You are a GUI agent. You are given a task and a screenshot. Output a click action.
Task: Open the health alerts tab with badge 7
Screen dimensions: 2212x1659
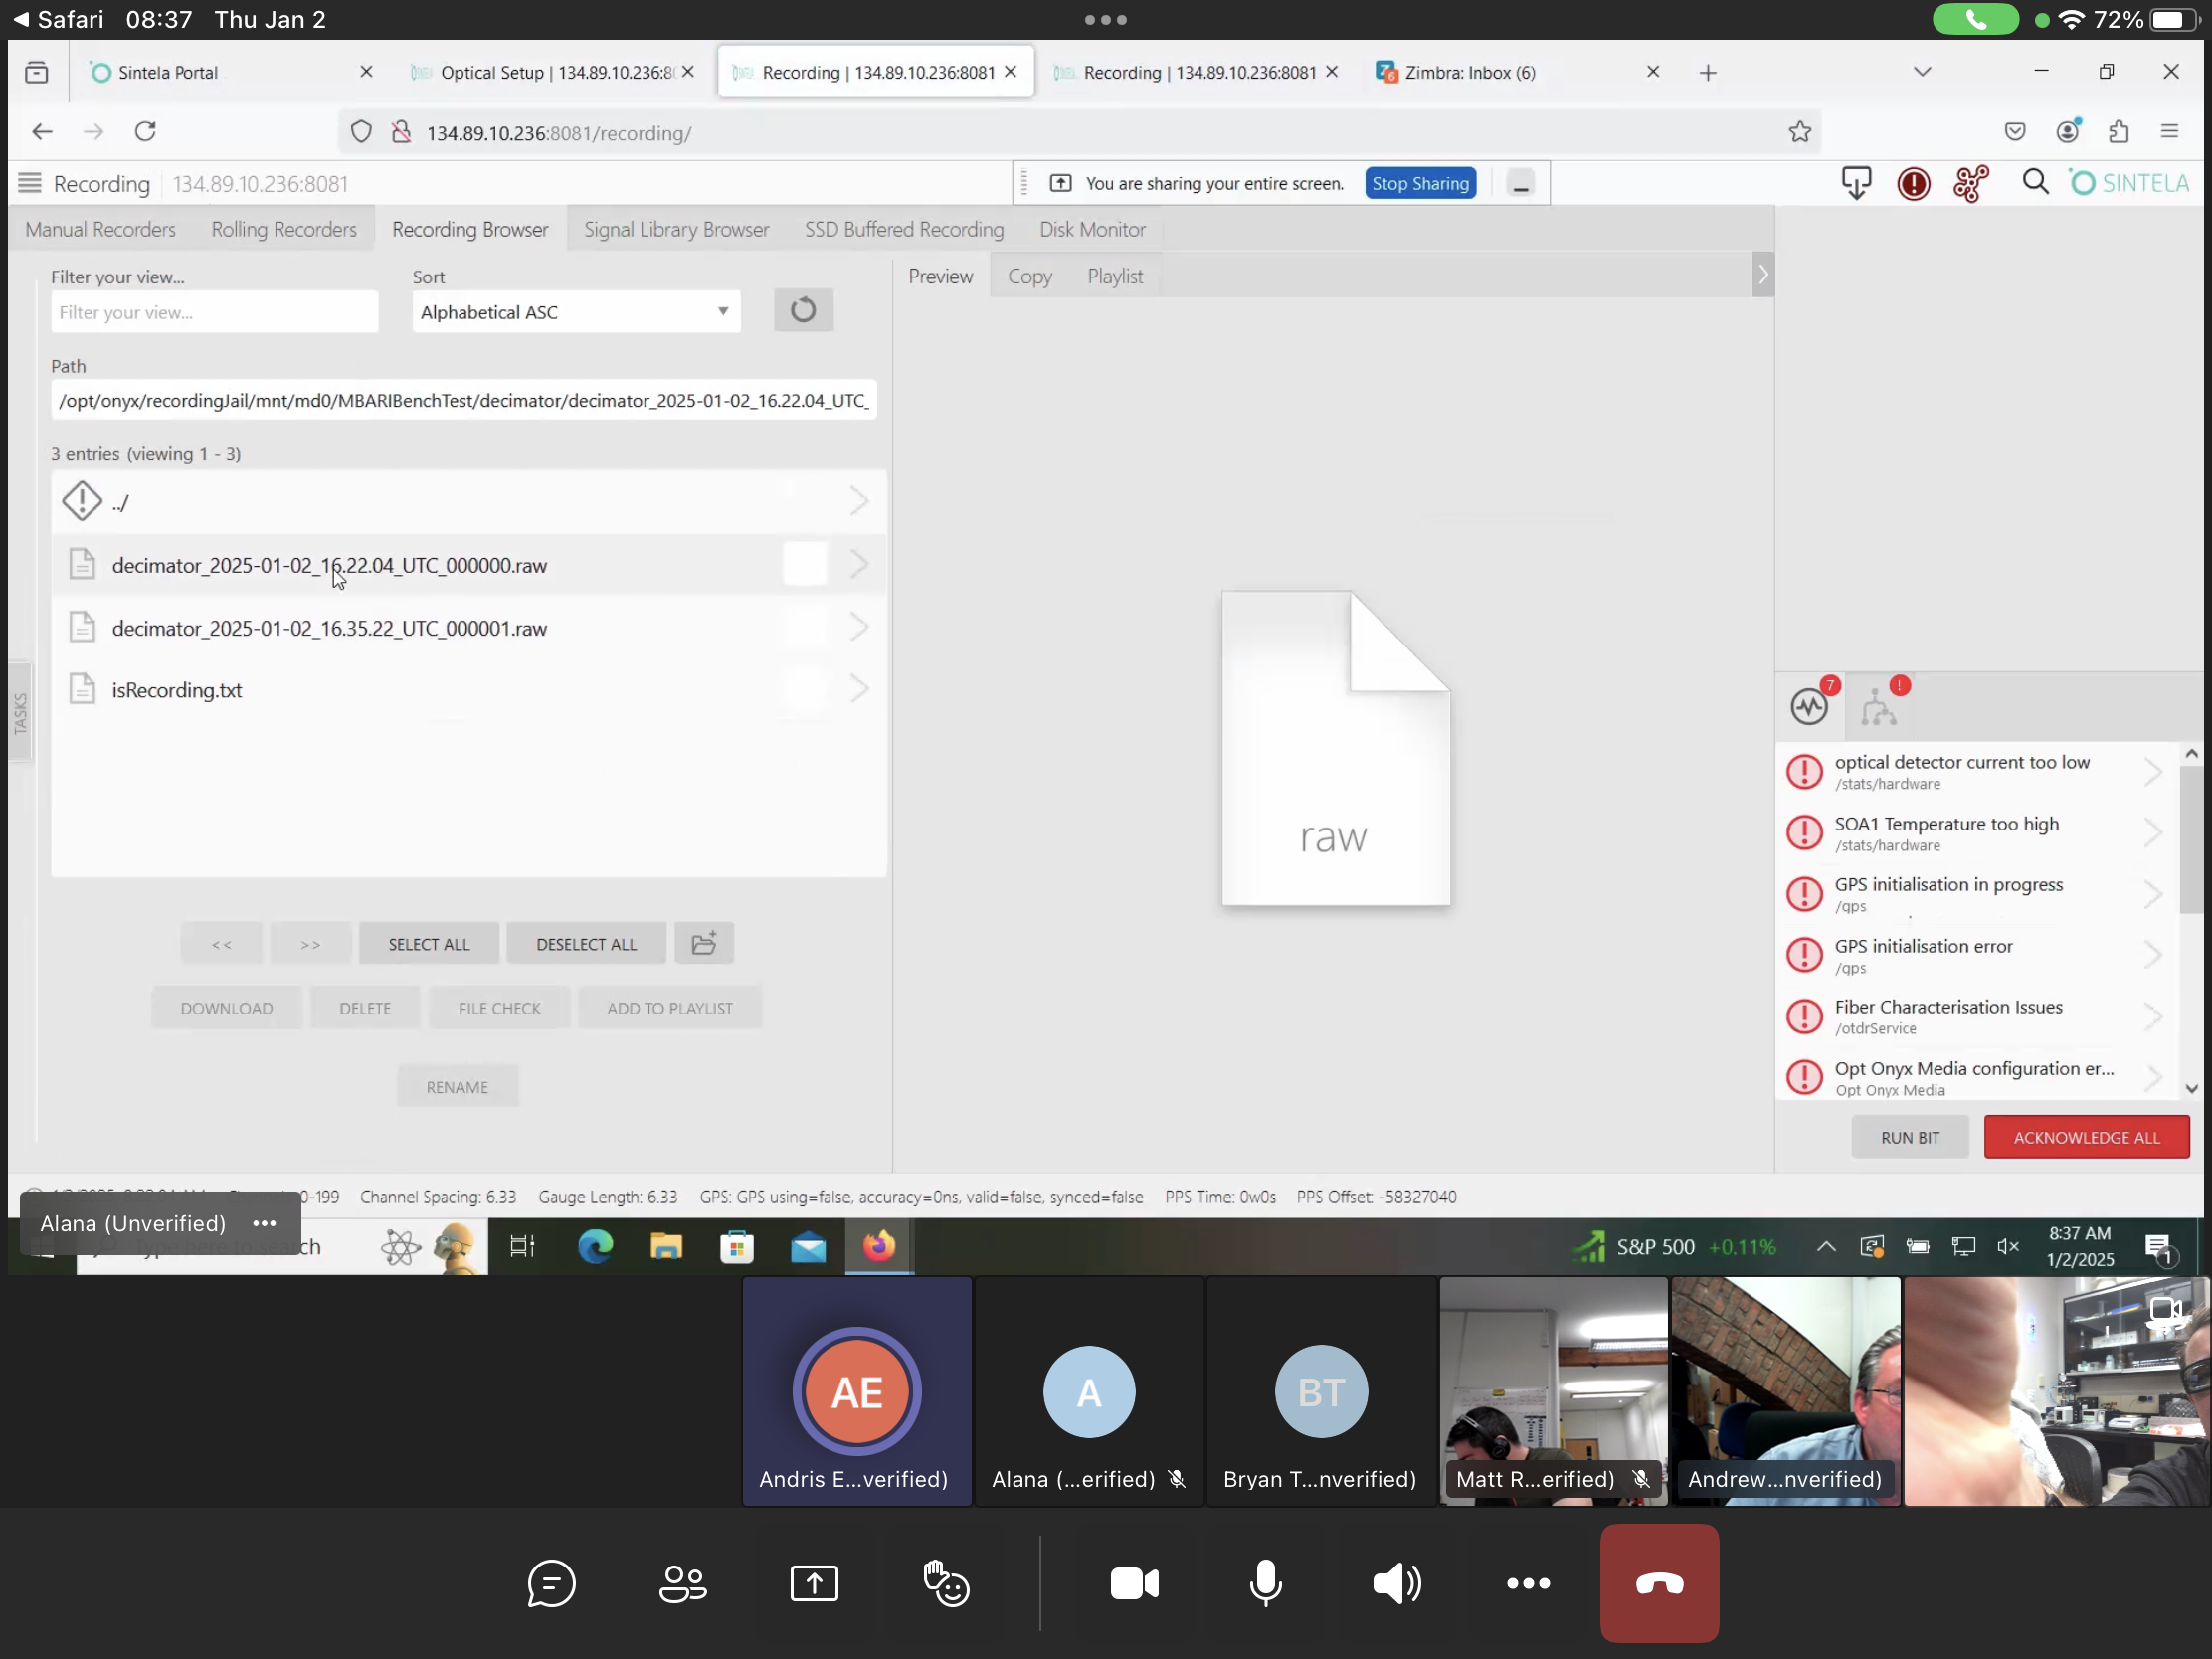click(1809, 706)
